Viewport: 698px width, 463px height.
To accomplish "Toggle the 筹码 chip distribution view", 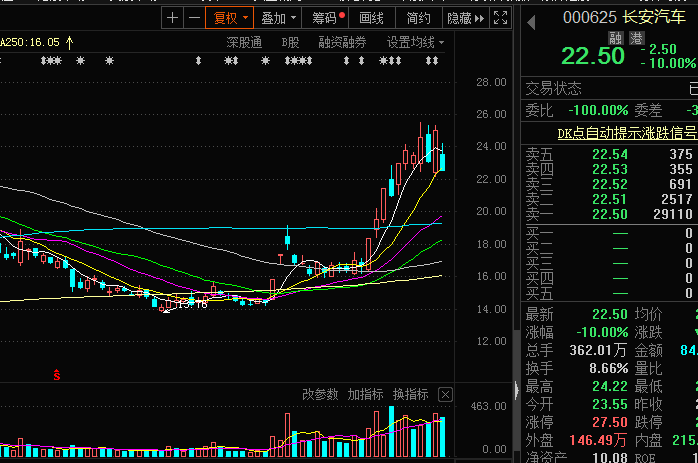I will point(325,18).
